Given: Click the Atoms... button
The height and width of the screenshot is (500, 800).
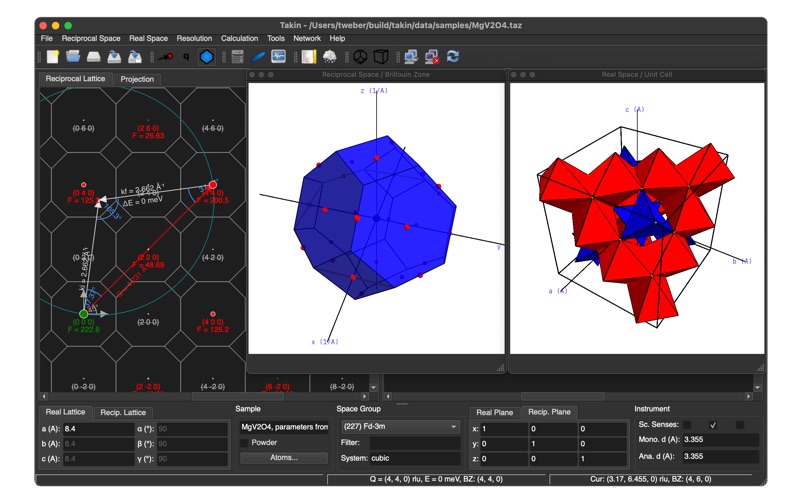Looking at the screenshot, I should 284,458.
